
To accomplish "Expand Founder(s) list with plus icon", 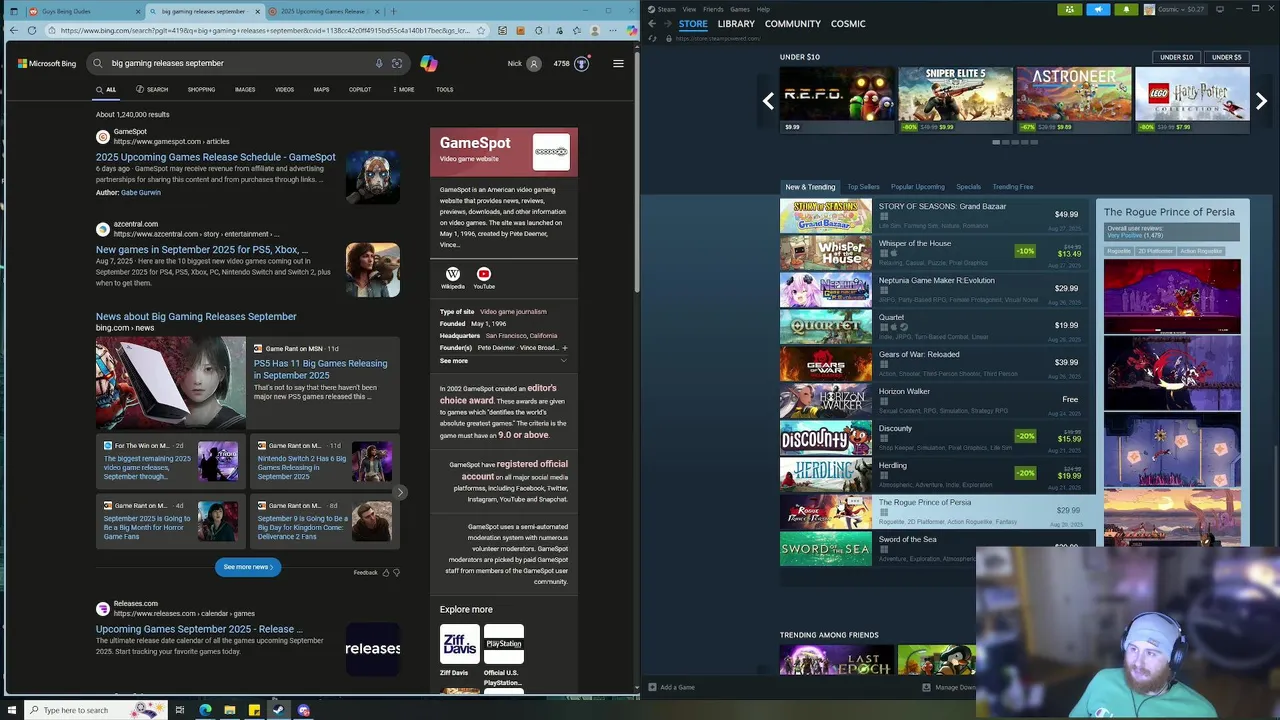I will (564, 348).
